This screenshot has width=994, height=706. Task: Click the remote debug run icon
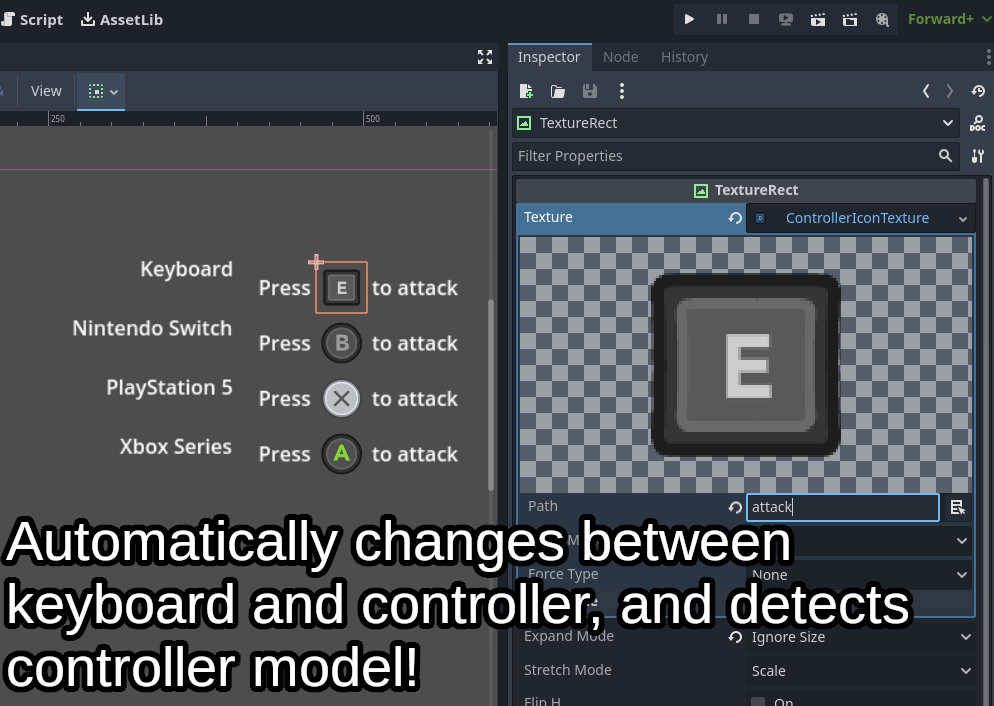(x=785, y=20)
